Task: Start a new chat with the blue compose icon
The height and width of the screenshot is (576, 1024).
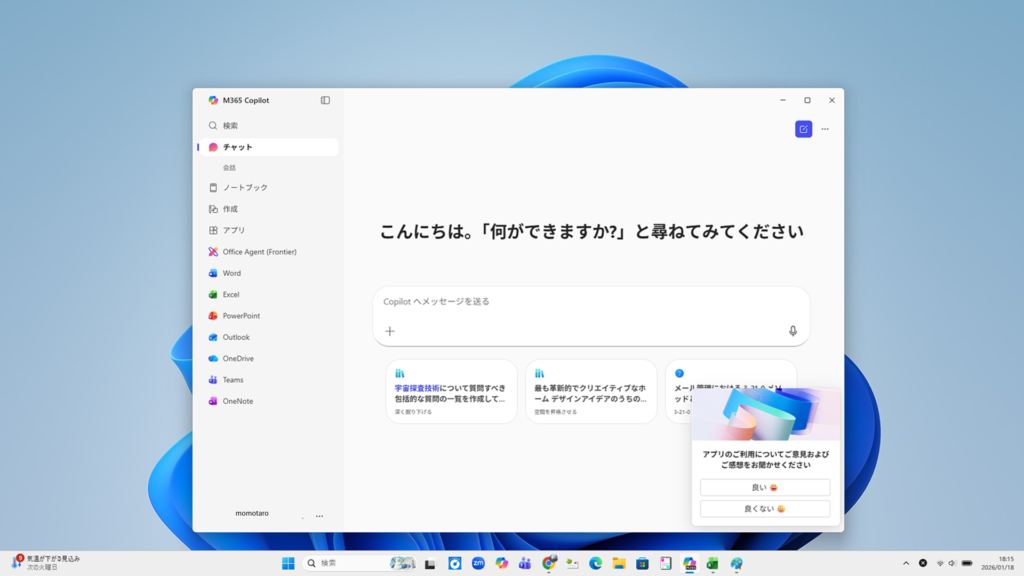Action: click(803, 129)
